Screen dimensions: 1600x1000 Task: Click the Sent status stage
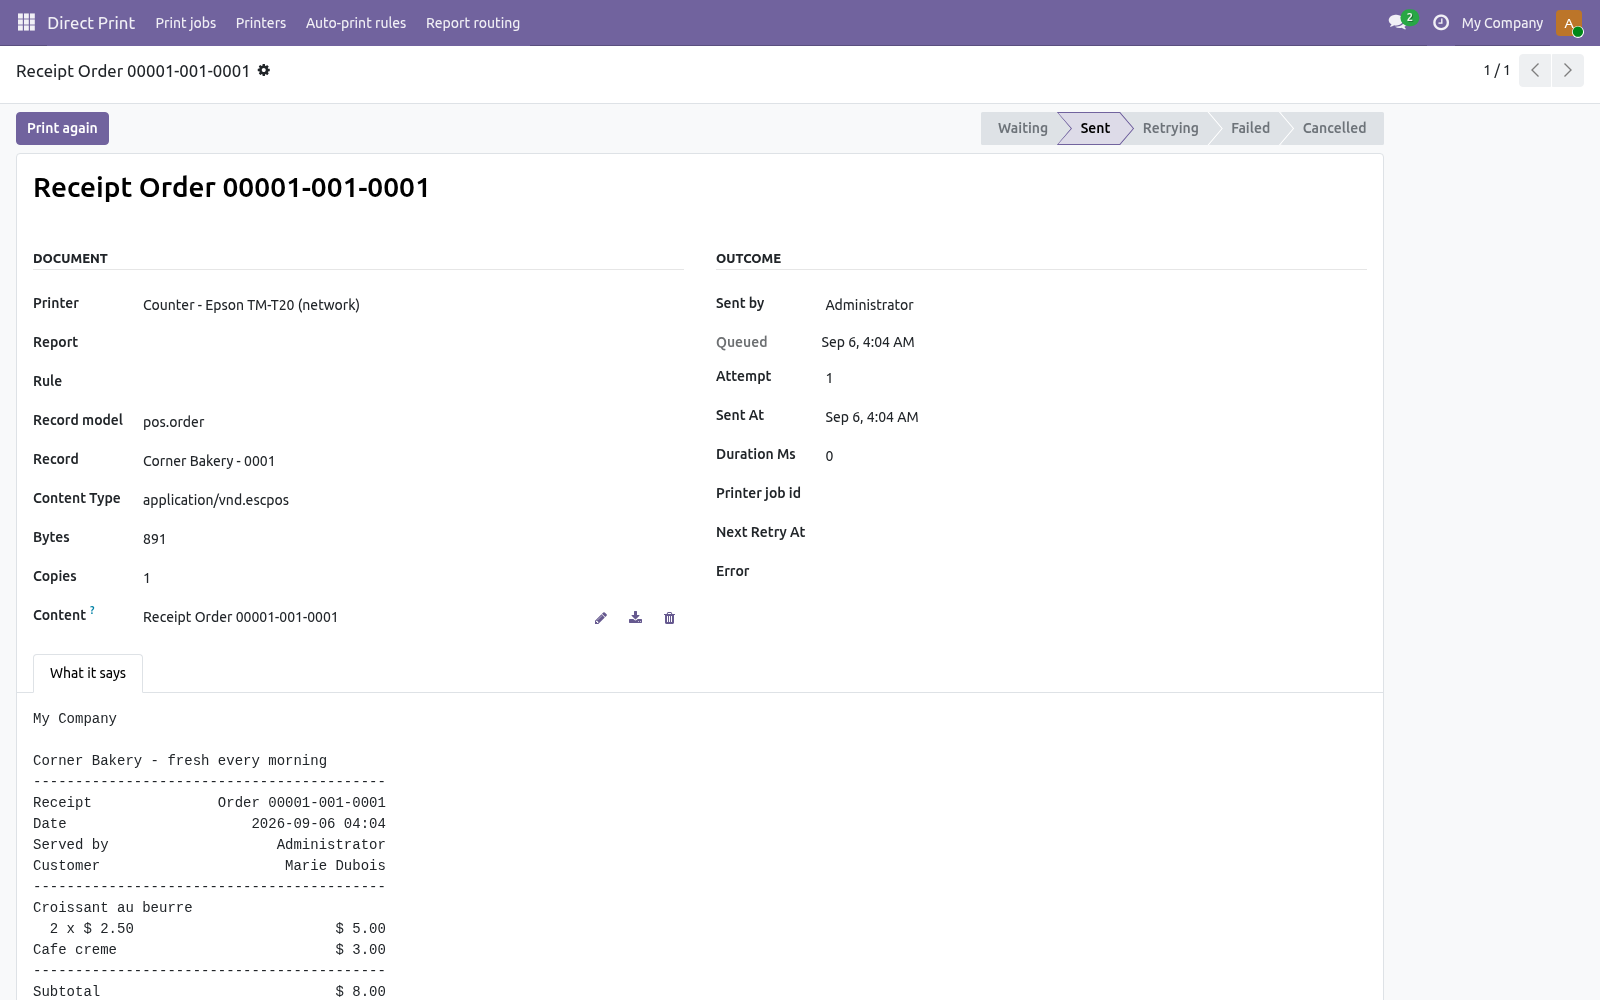tap(1095, 128)
